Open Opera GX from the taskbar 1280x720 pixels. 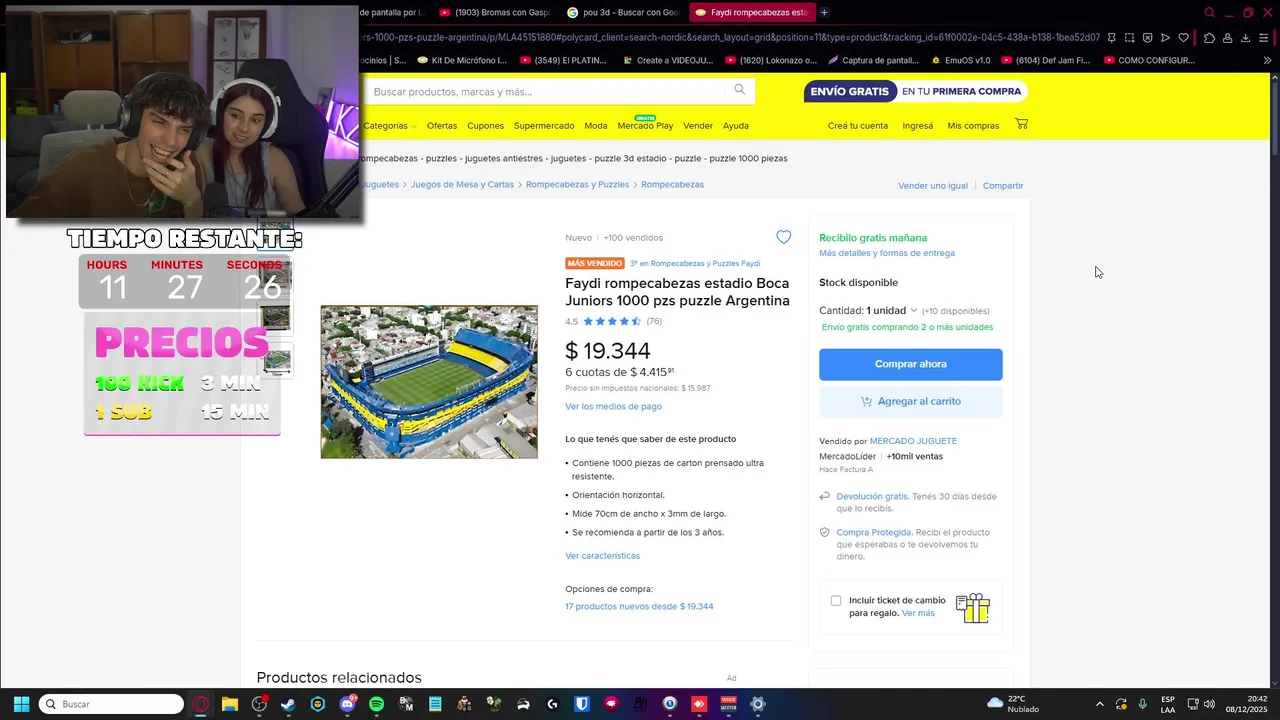pyautogui.click(x=200, y=704)
